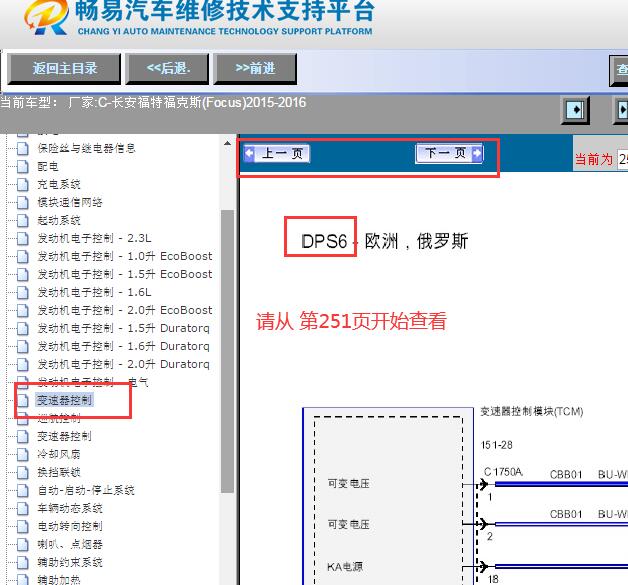The image size is (628, 585).
Task: Open previous page with 上一页
Action: (276, 153)
